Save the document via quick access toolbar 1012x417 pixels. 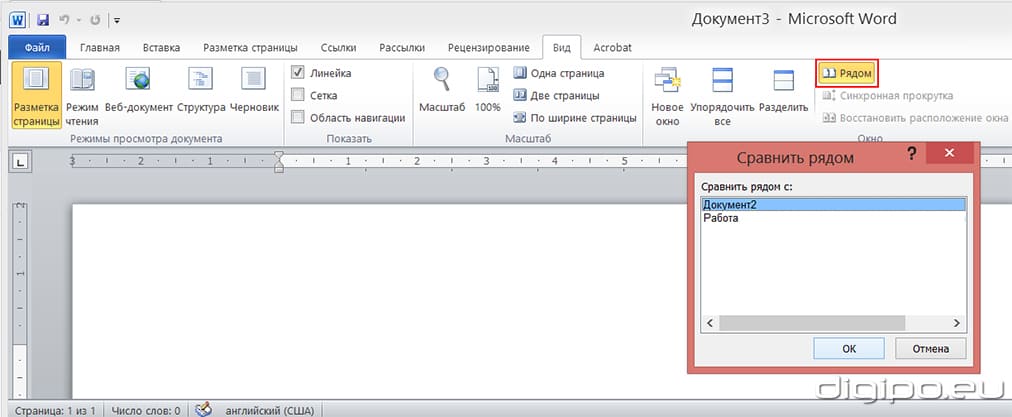click(x=43, y=20)
